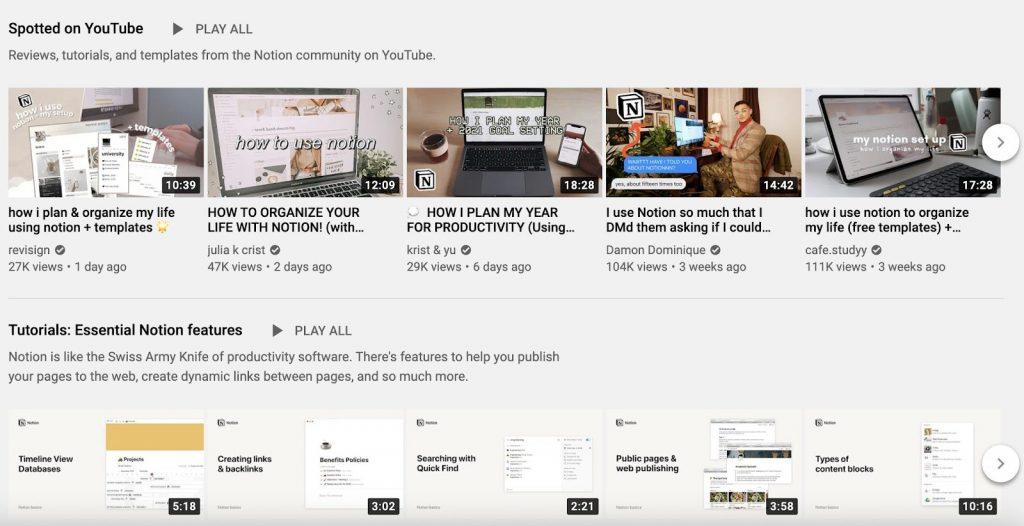
Task: Open Damon Dominique's 14:42 video thumbnail
Action: click(703, 142)
